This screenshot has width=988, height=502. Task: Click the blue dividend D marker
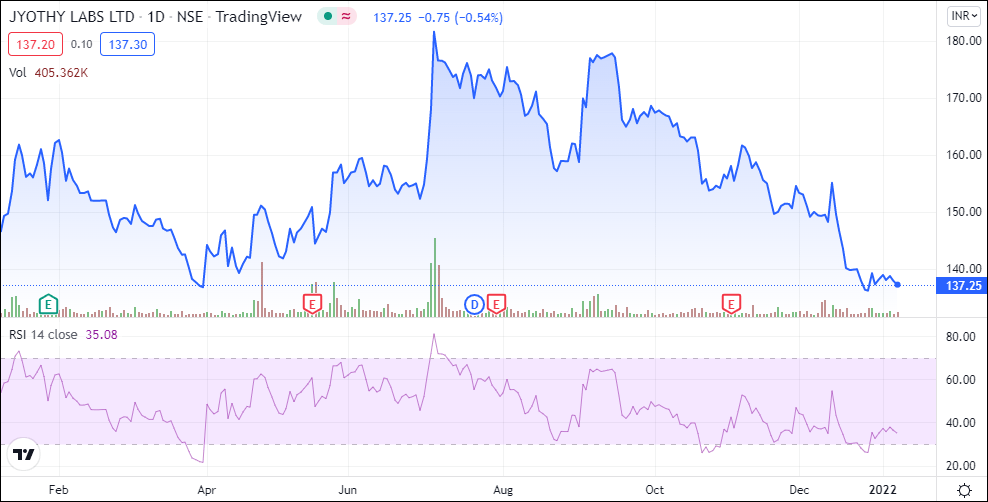pos(474,305)
